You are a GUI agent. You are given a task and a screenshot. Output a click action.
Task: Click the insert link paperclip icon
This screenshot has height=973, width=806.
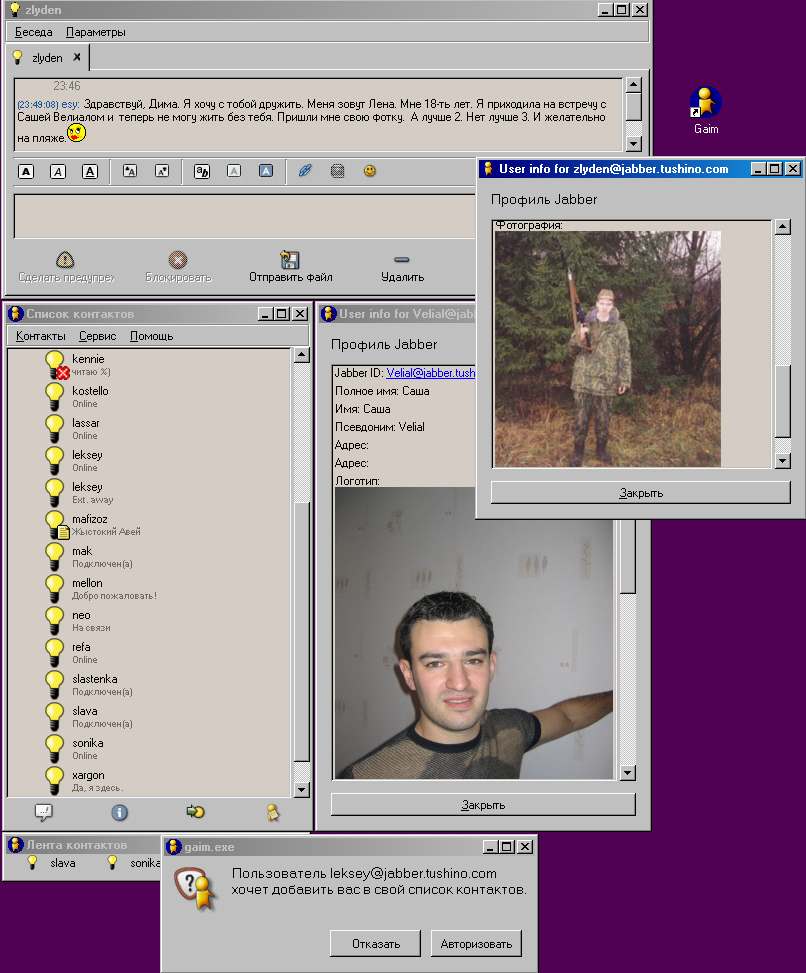306,171
